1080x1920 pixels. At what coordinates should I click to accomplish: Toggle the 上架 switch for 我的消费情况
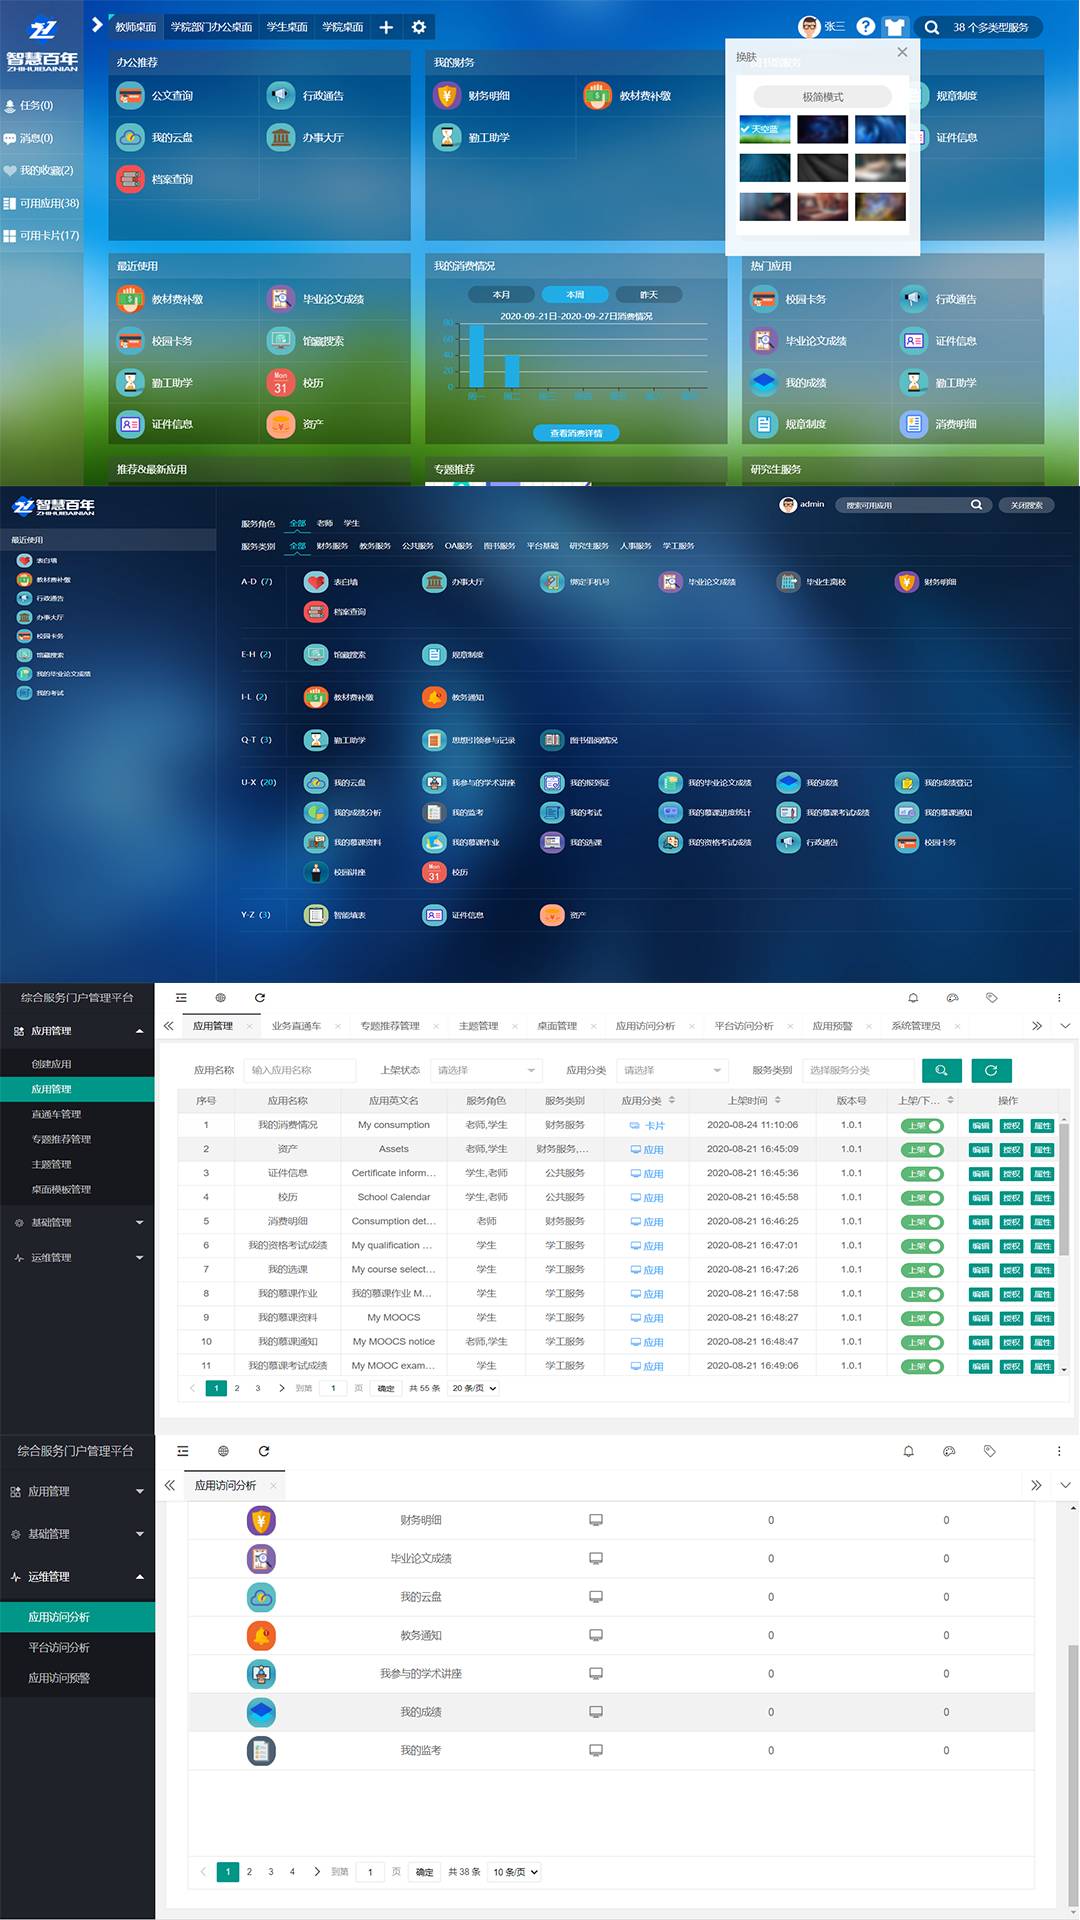(922, 1126)
